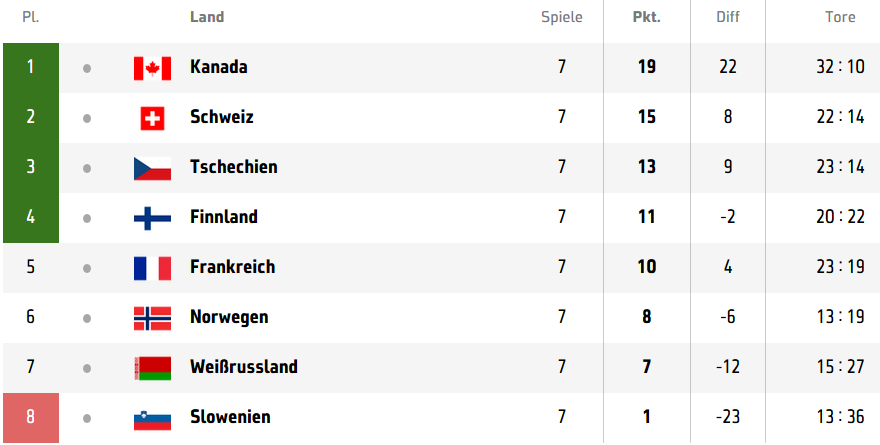This screenshot has width=880, height=445.
Task: Click the Canada flag icon
Action: [152, 68]
